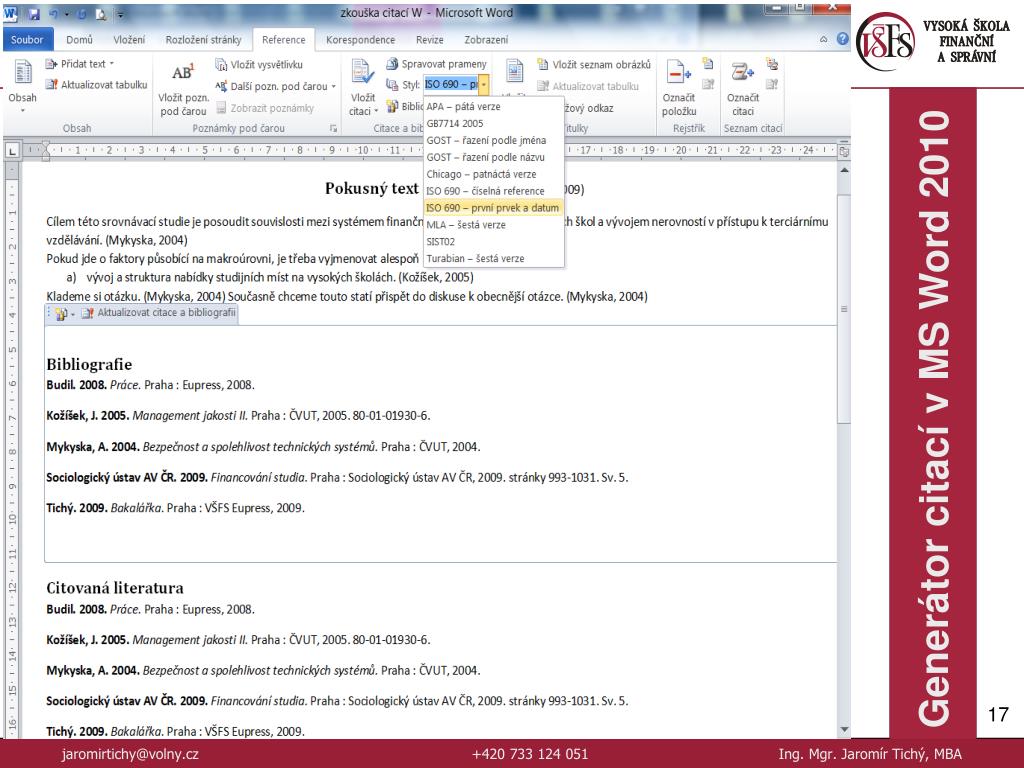Open the Zobrazení tab
Image resolution: width=1024 pixels, height=768 pixels.
click(486, 39)
